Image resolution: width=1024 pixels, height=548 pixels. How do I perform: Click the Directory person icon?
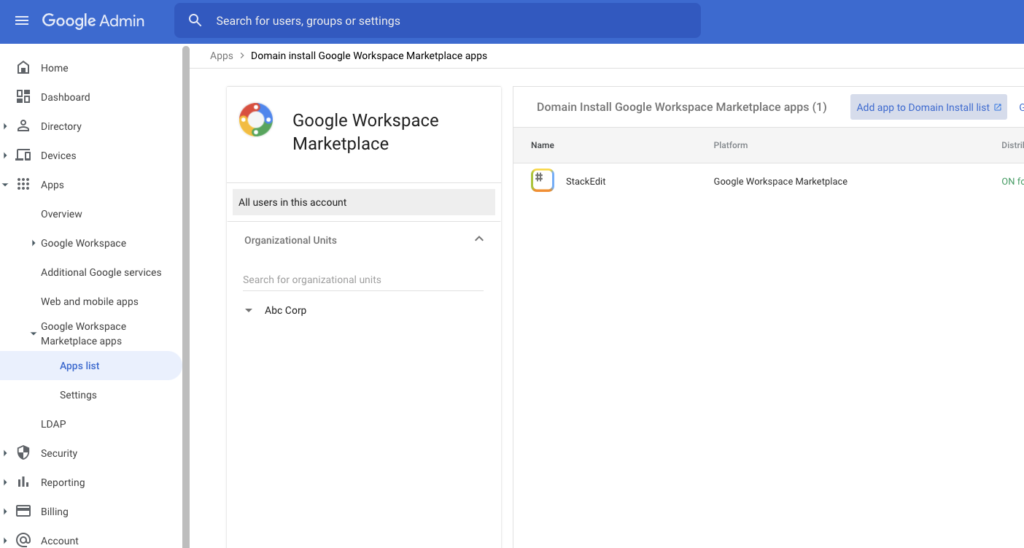(x=24, y=126)
